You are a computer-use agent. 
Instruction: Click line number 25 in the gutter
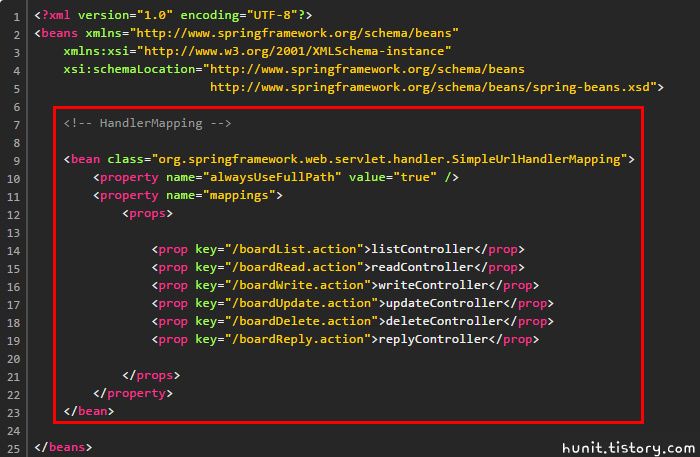pyautogui.click(x=13, y=449)
